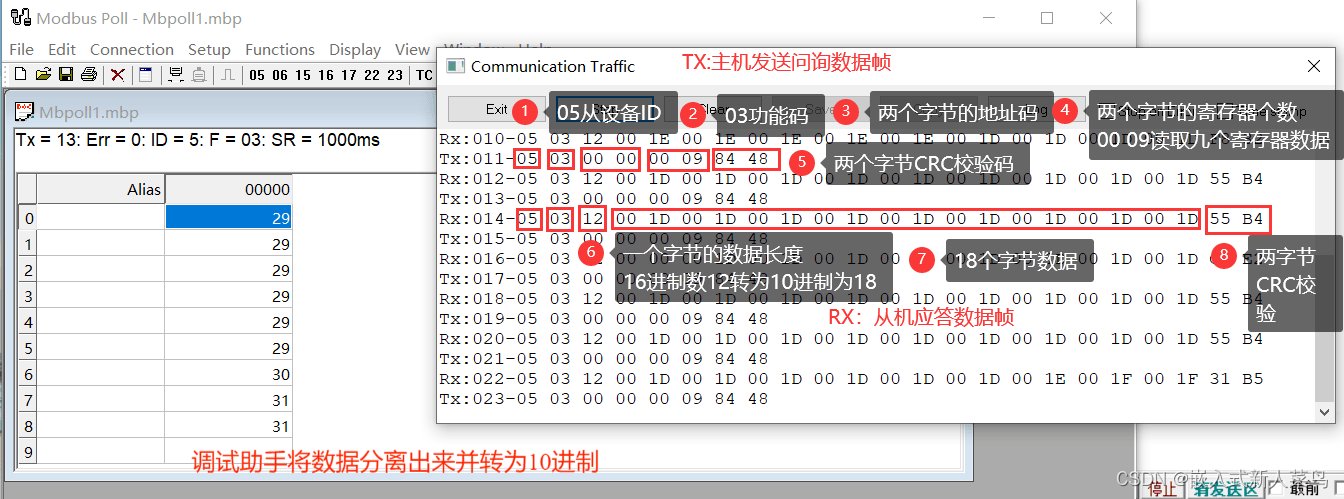Open the Connection menu
This screenshot has height=499, width=1344.
[132, 49]
